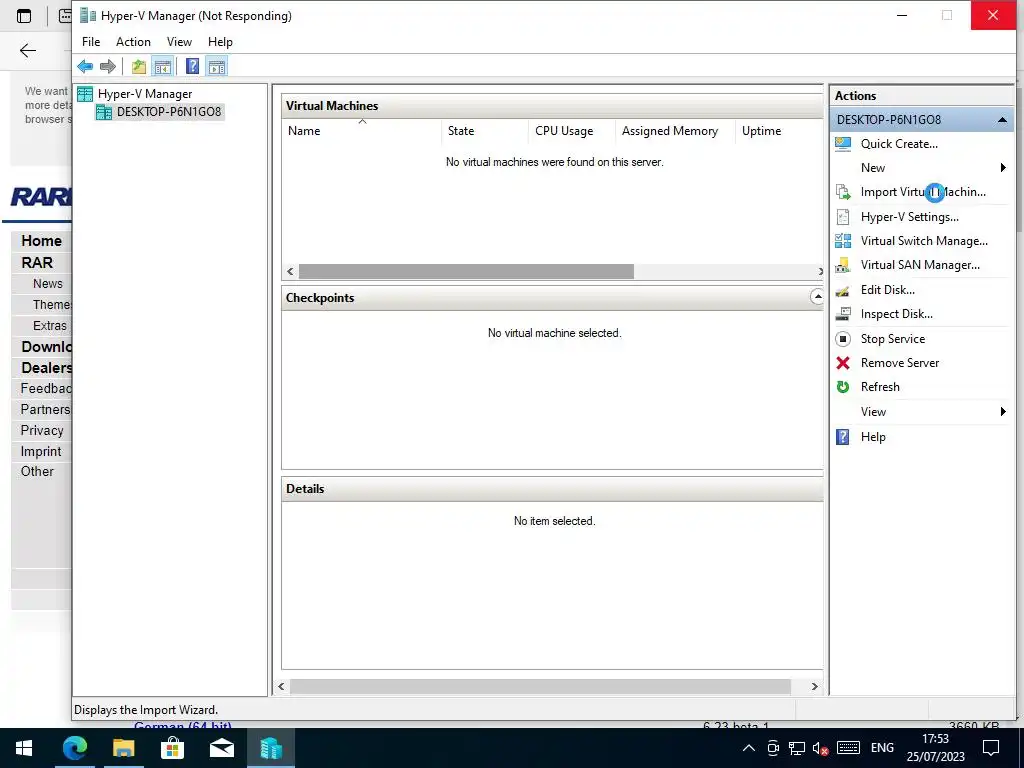
Task: Open Microsoft Store from taskbar
Action: pos(172,748)
